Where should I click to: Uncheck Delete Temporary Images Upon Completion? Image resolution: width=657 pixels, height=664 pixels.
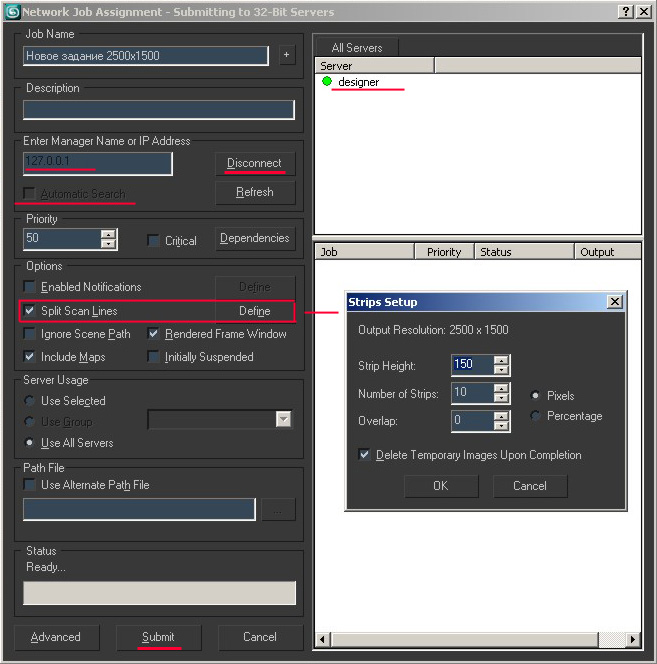tap(365, 455)
